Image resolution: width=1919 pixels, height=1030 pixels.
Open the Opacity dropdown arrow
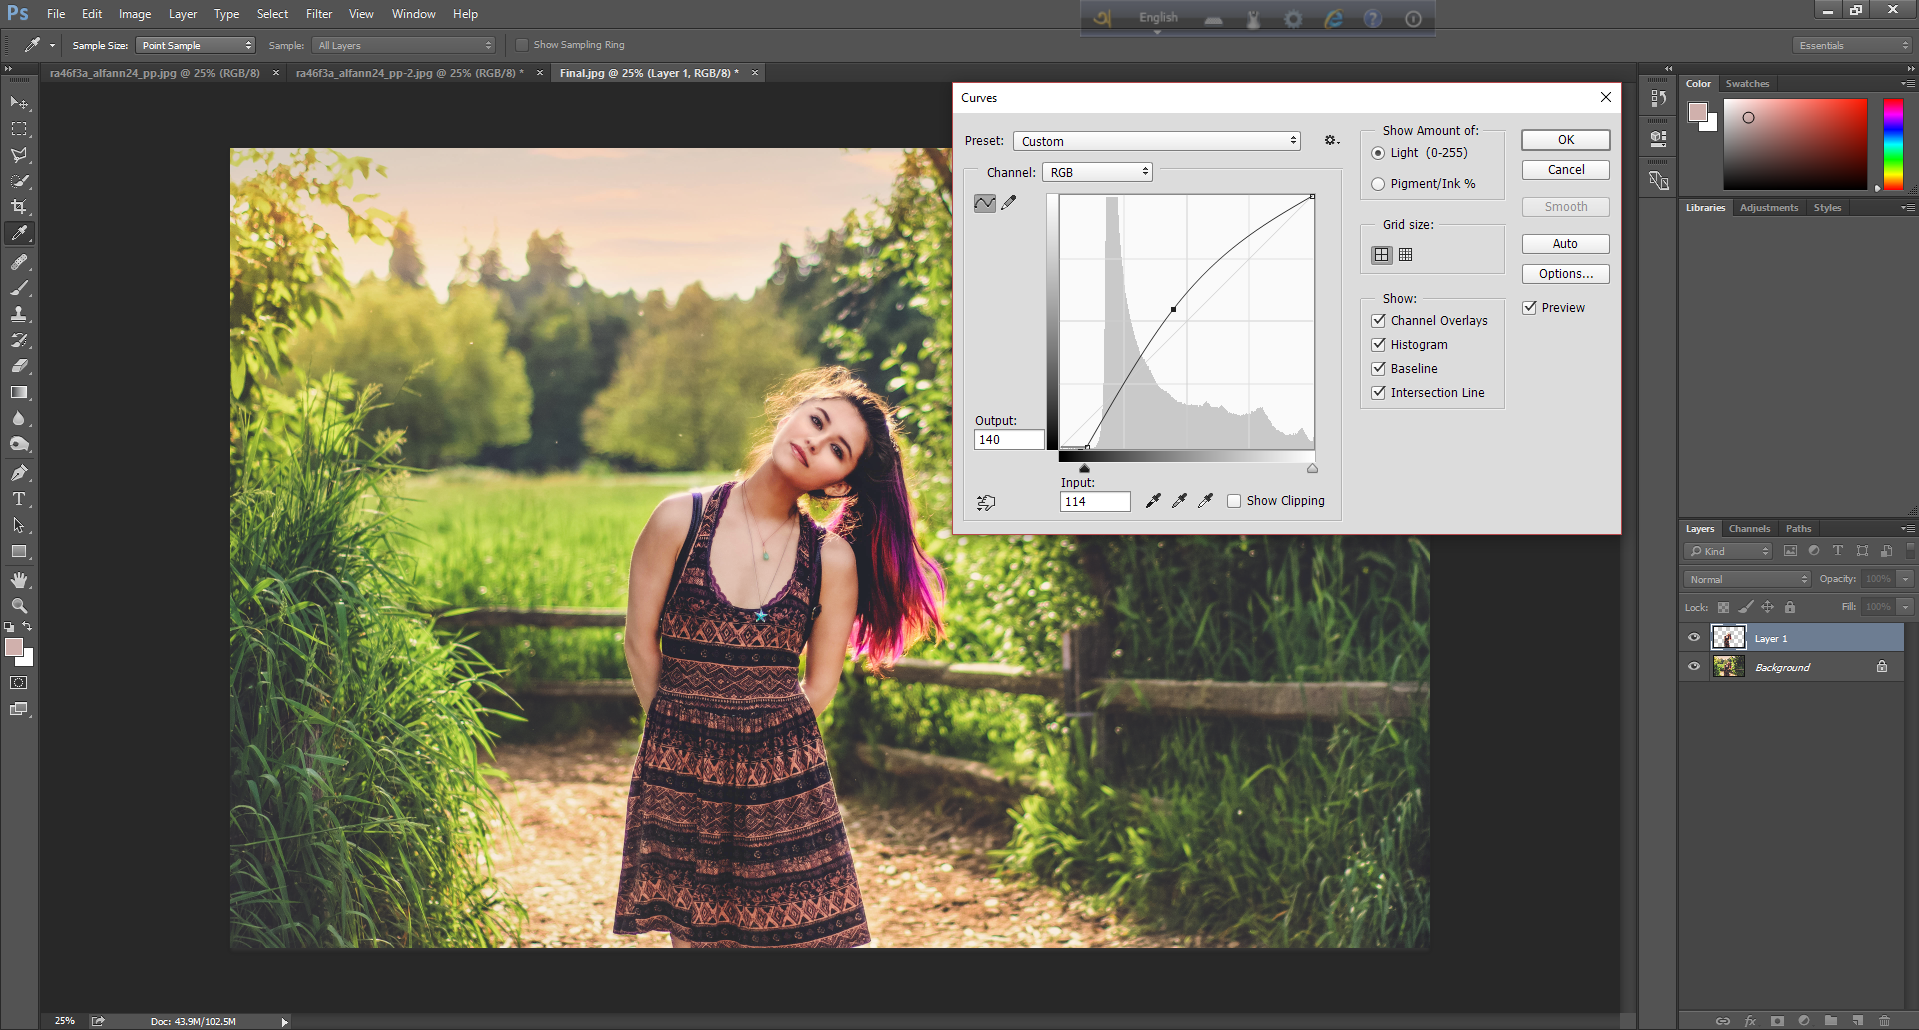coord(1905,579)
